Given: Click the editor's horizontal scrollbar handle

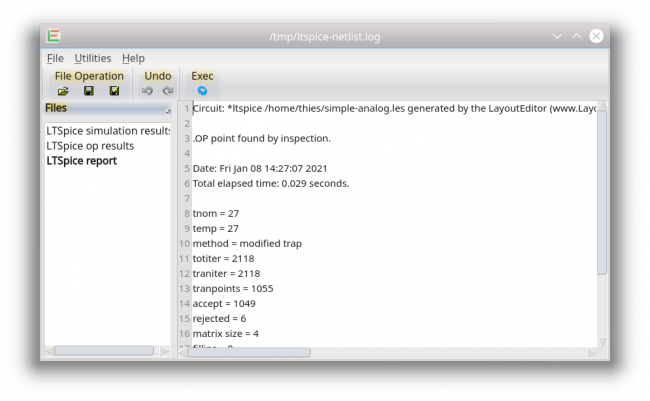Looking at the screenshot, I should point(249,352).
